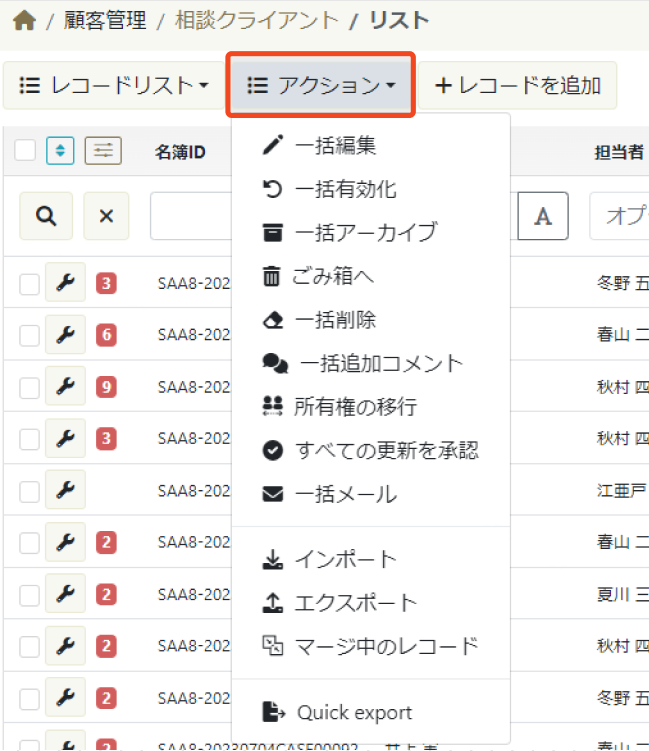Click wrench icon on row with badge 9

tap(65, 386)
